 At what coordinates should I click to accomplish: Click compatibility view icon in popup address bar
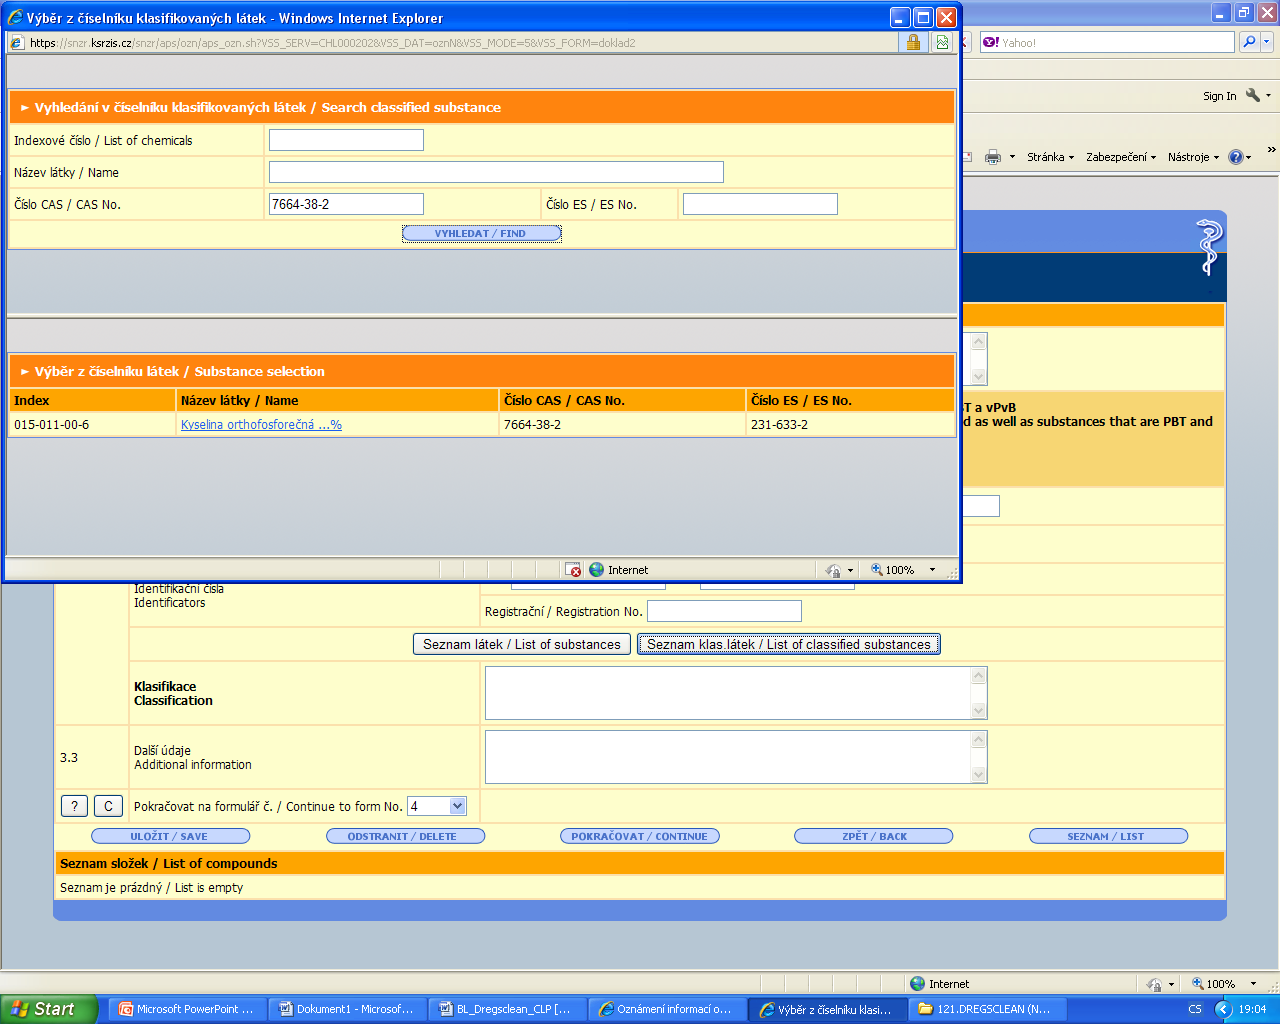coord(942,42)
